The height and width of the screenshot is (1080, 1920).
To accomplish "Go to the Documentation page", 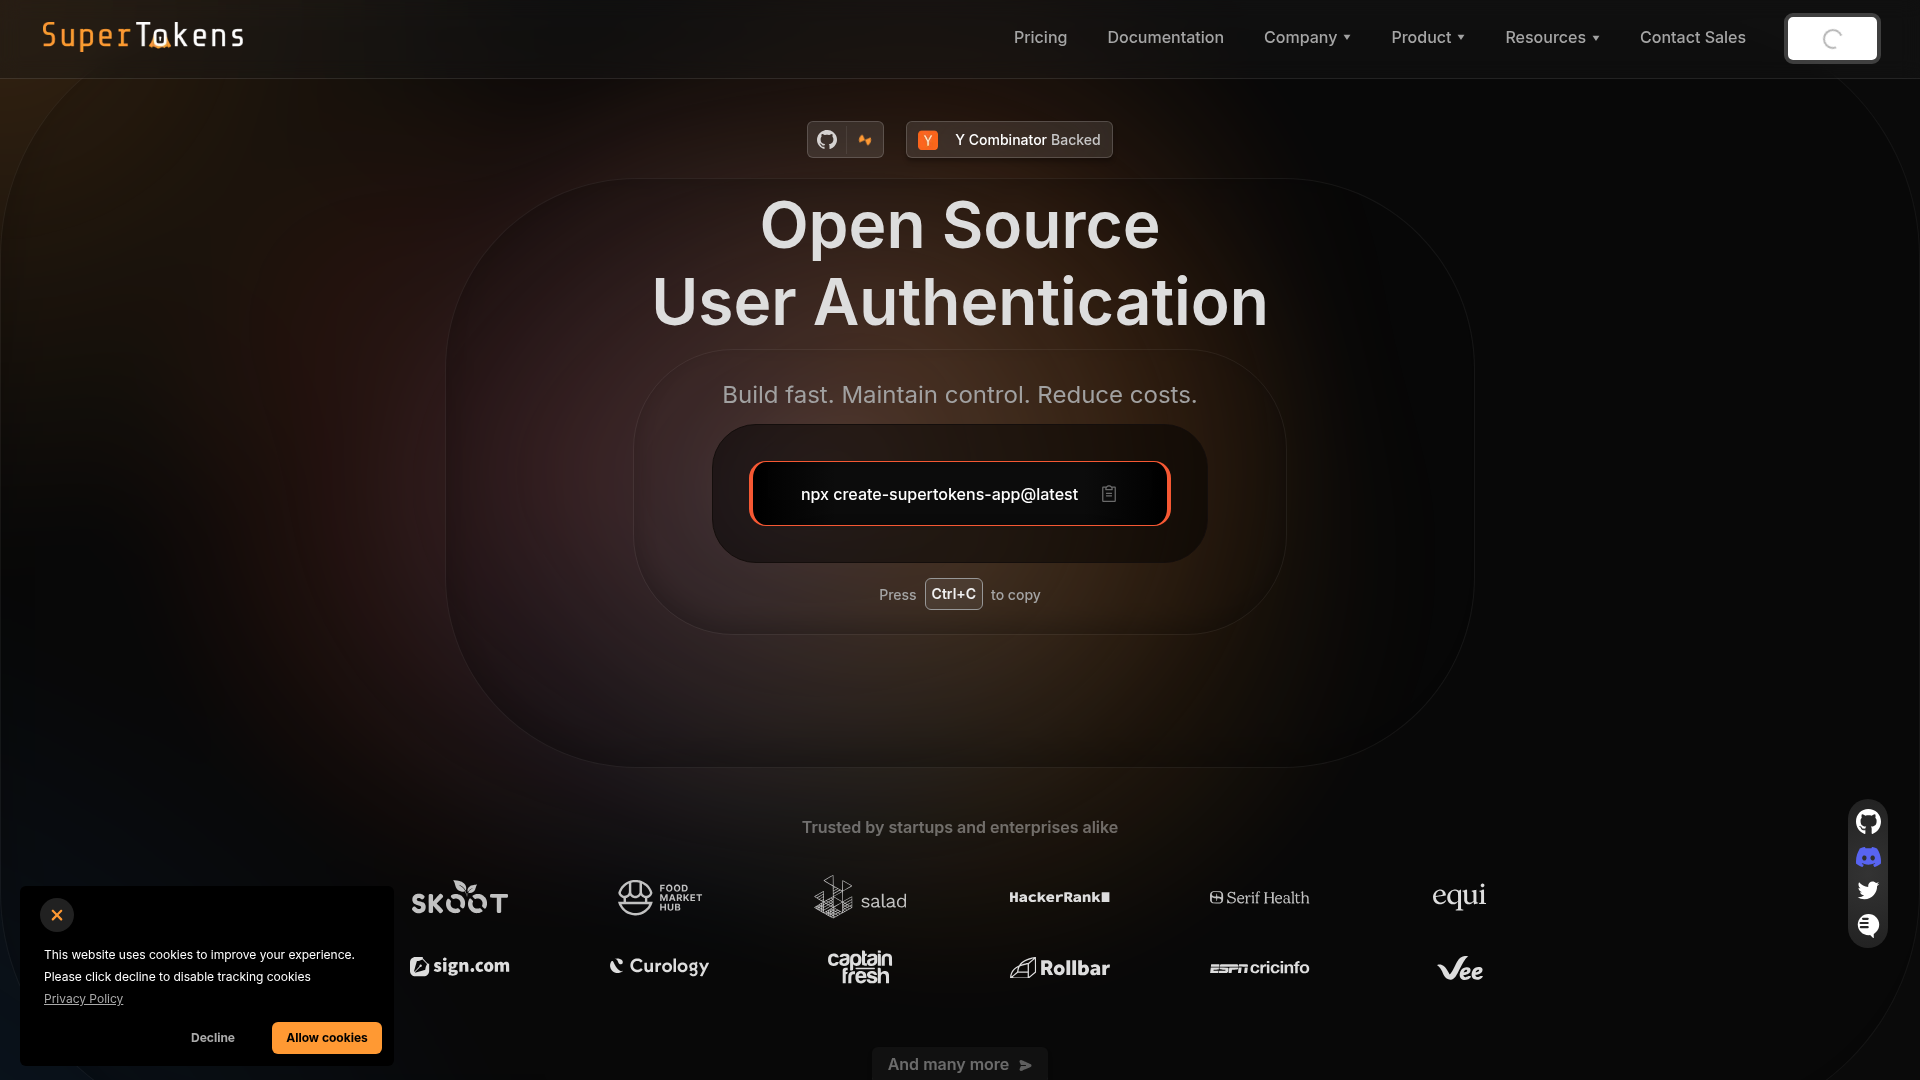I will 1165,37.
